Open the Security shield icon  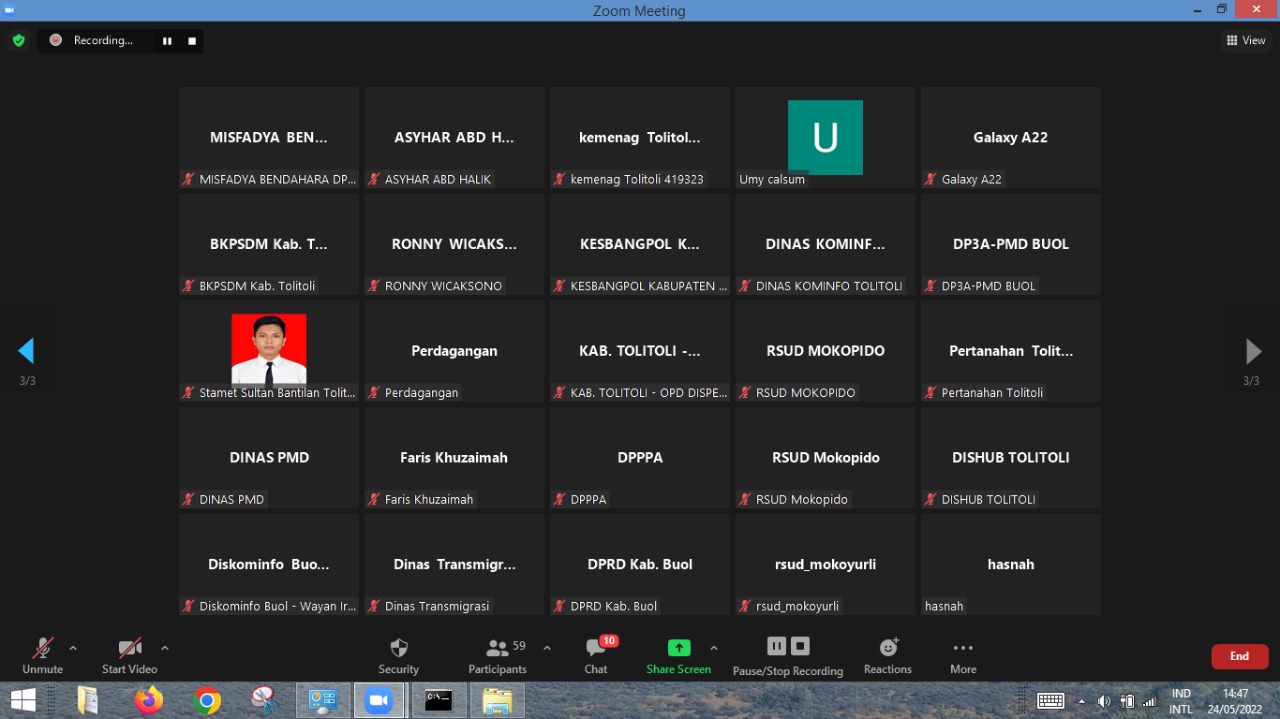click(x=398, y=648)
